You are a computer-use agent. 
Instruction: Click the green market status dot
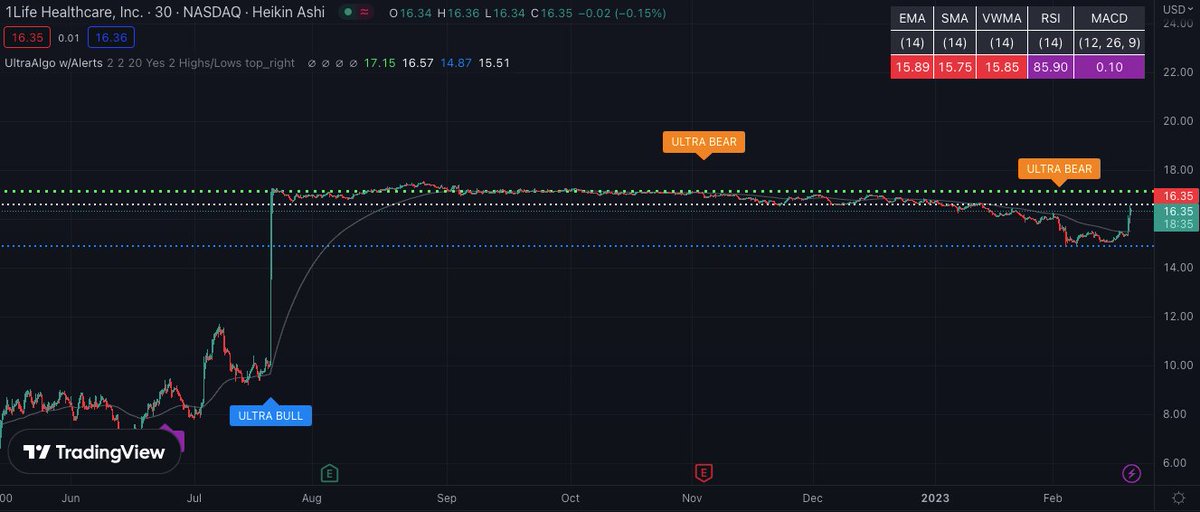(x=346, y=13)
